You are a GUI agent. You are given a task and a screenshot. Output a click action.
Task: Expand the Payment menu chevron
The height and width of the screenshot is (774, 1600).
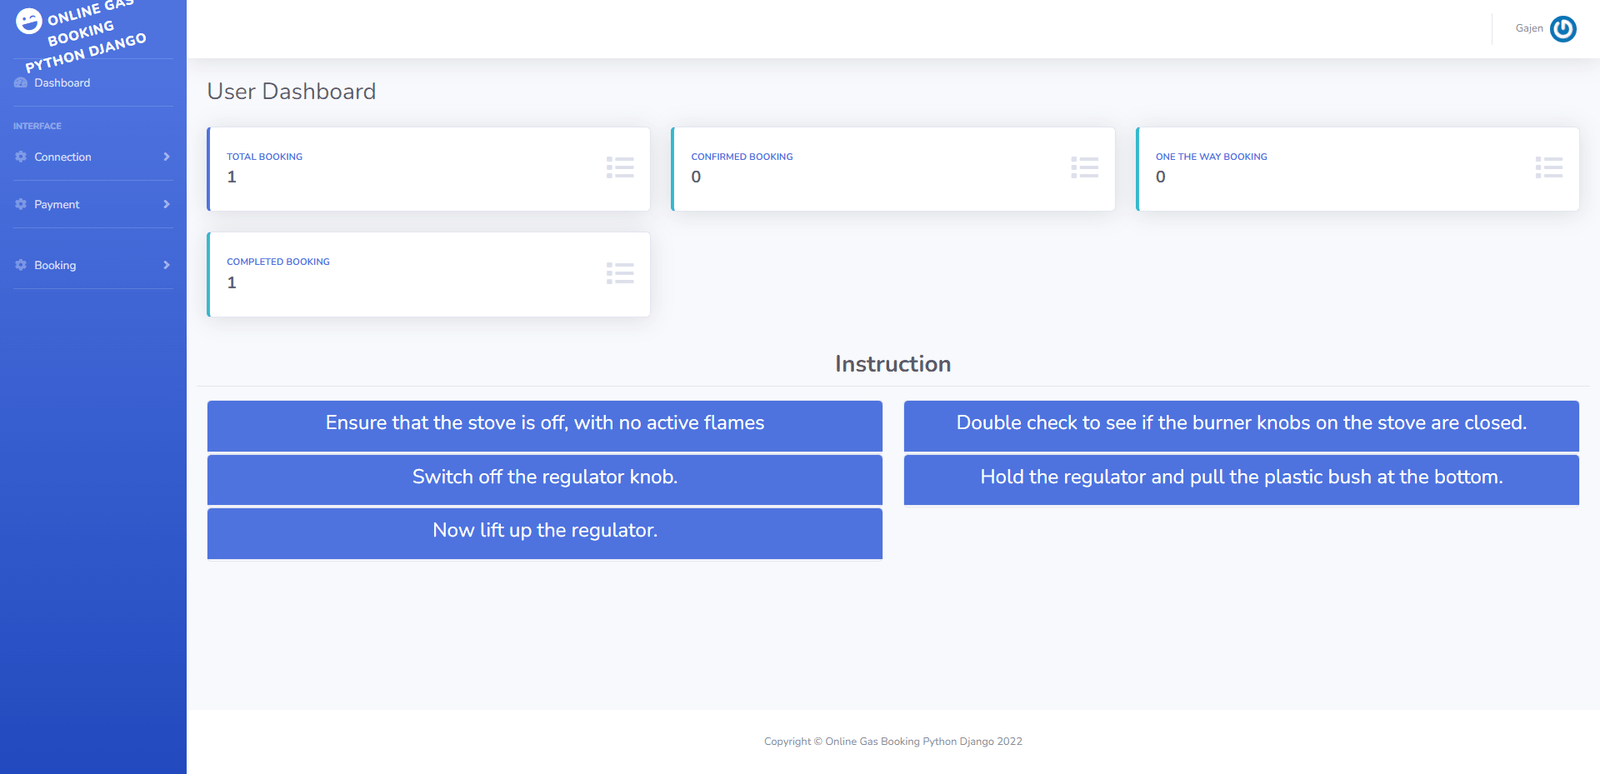(x=166, y=204)
